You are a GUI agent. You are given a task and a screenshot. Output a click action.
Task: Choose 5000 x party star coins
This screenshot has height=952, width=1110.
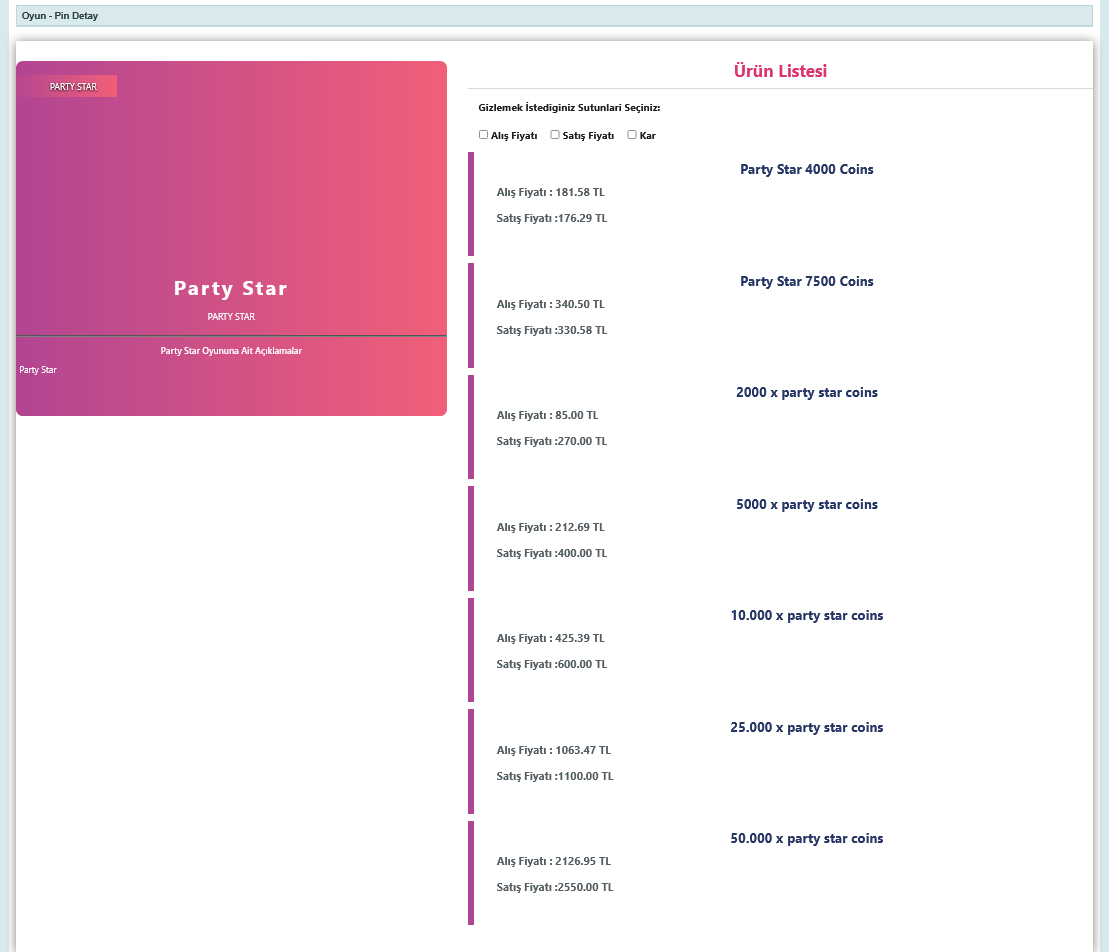(x=806, y=505)
